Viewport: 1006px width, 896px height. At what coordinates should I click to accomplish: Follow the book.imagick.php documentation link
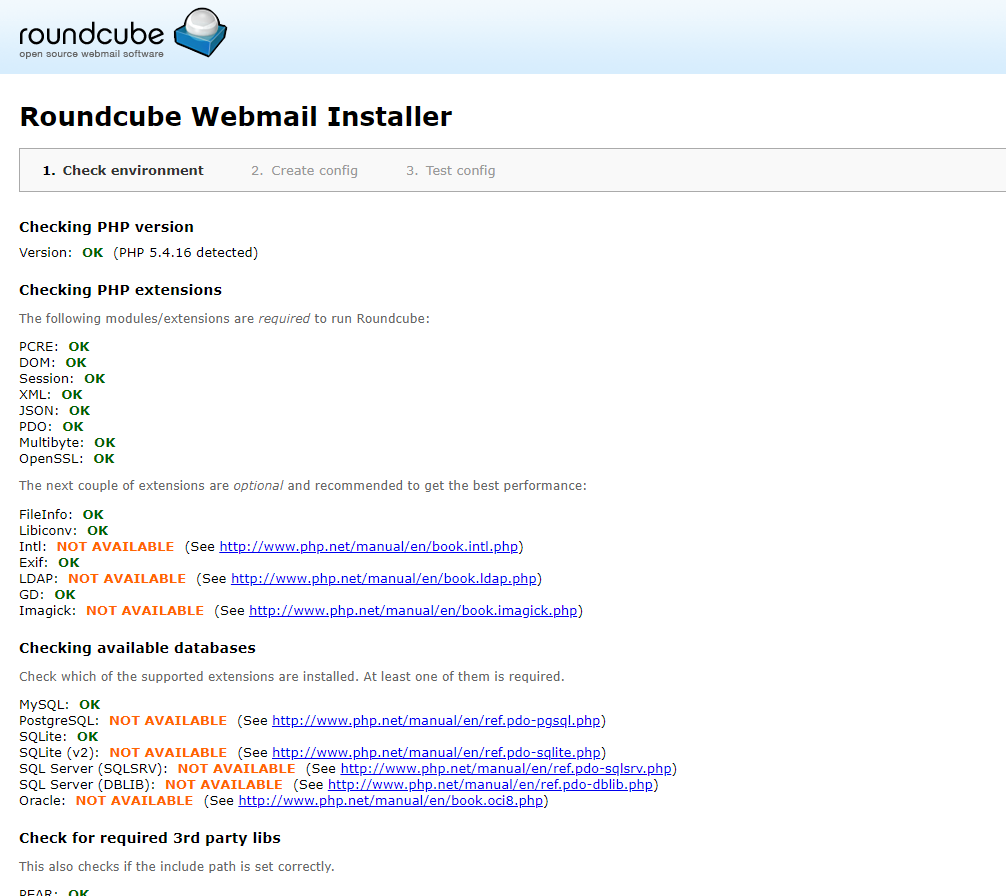pos(413,611)
